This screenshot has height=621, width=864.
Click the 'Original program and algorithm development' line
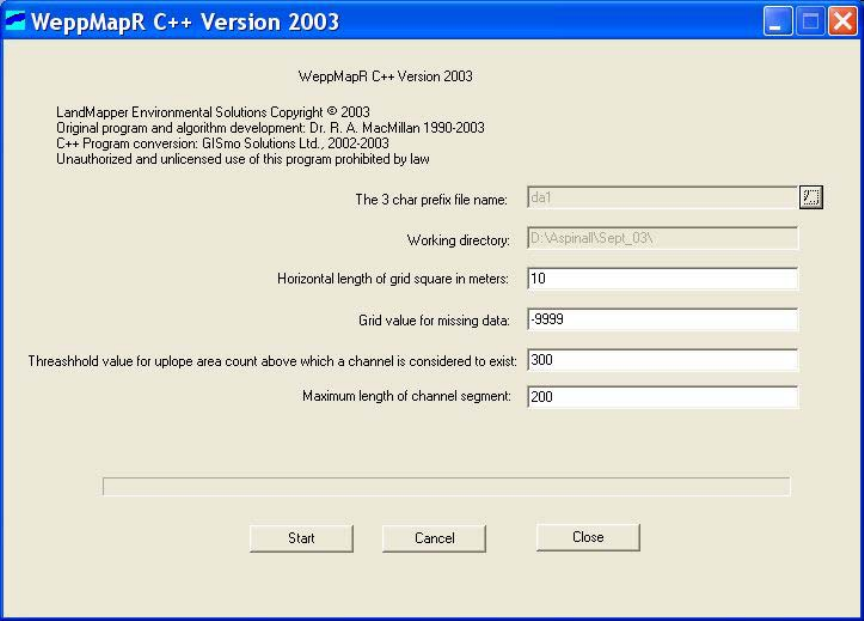[270, 128]
